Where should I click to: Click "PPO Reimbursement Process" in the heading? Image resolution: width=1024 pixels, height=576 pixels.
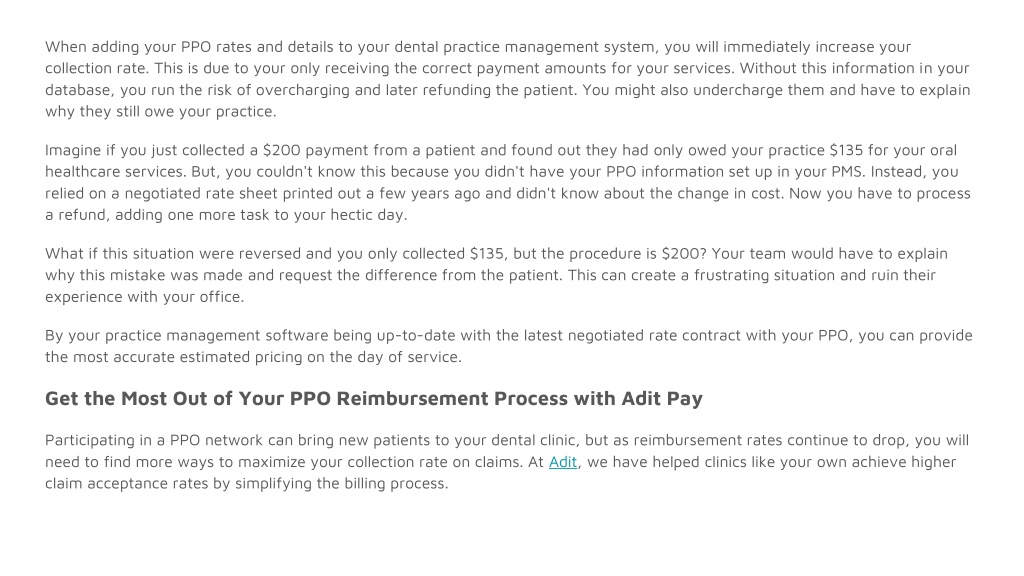[x=428, y=398]
